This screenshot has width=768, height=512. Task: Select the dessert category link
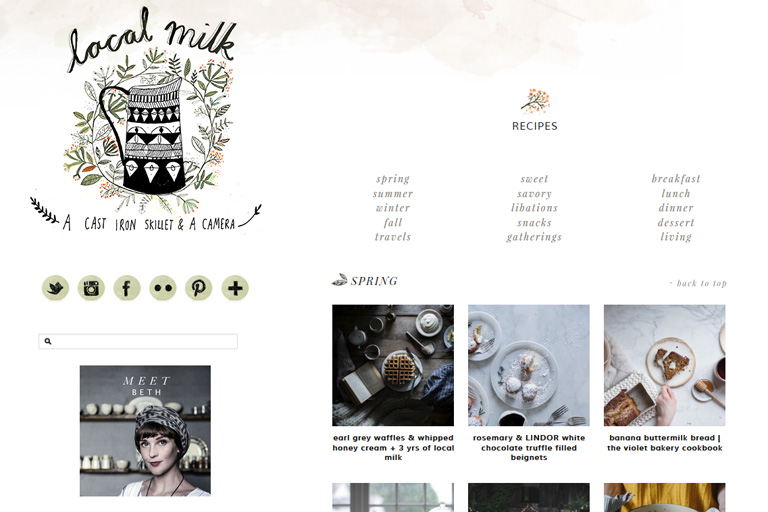tap(676, 222)
